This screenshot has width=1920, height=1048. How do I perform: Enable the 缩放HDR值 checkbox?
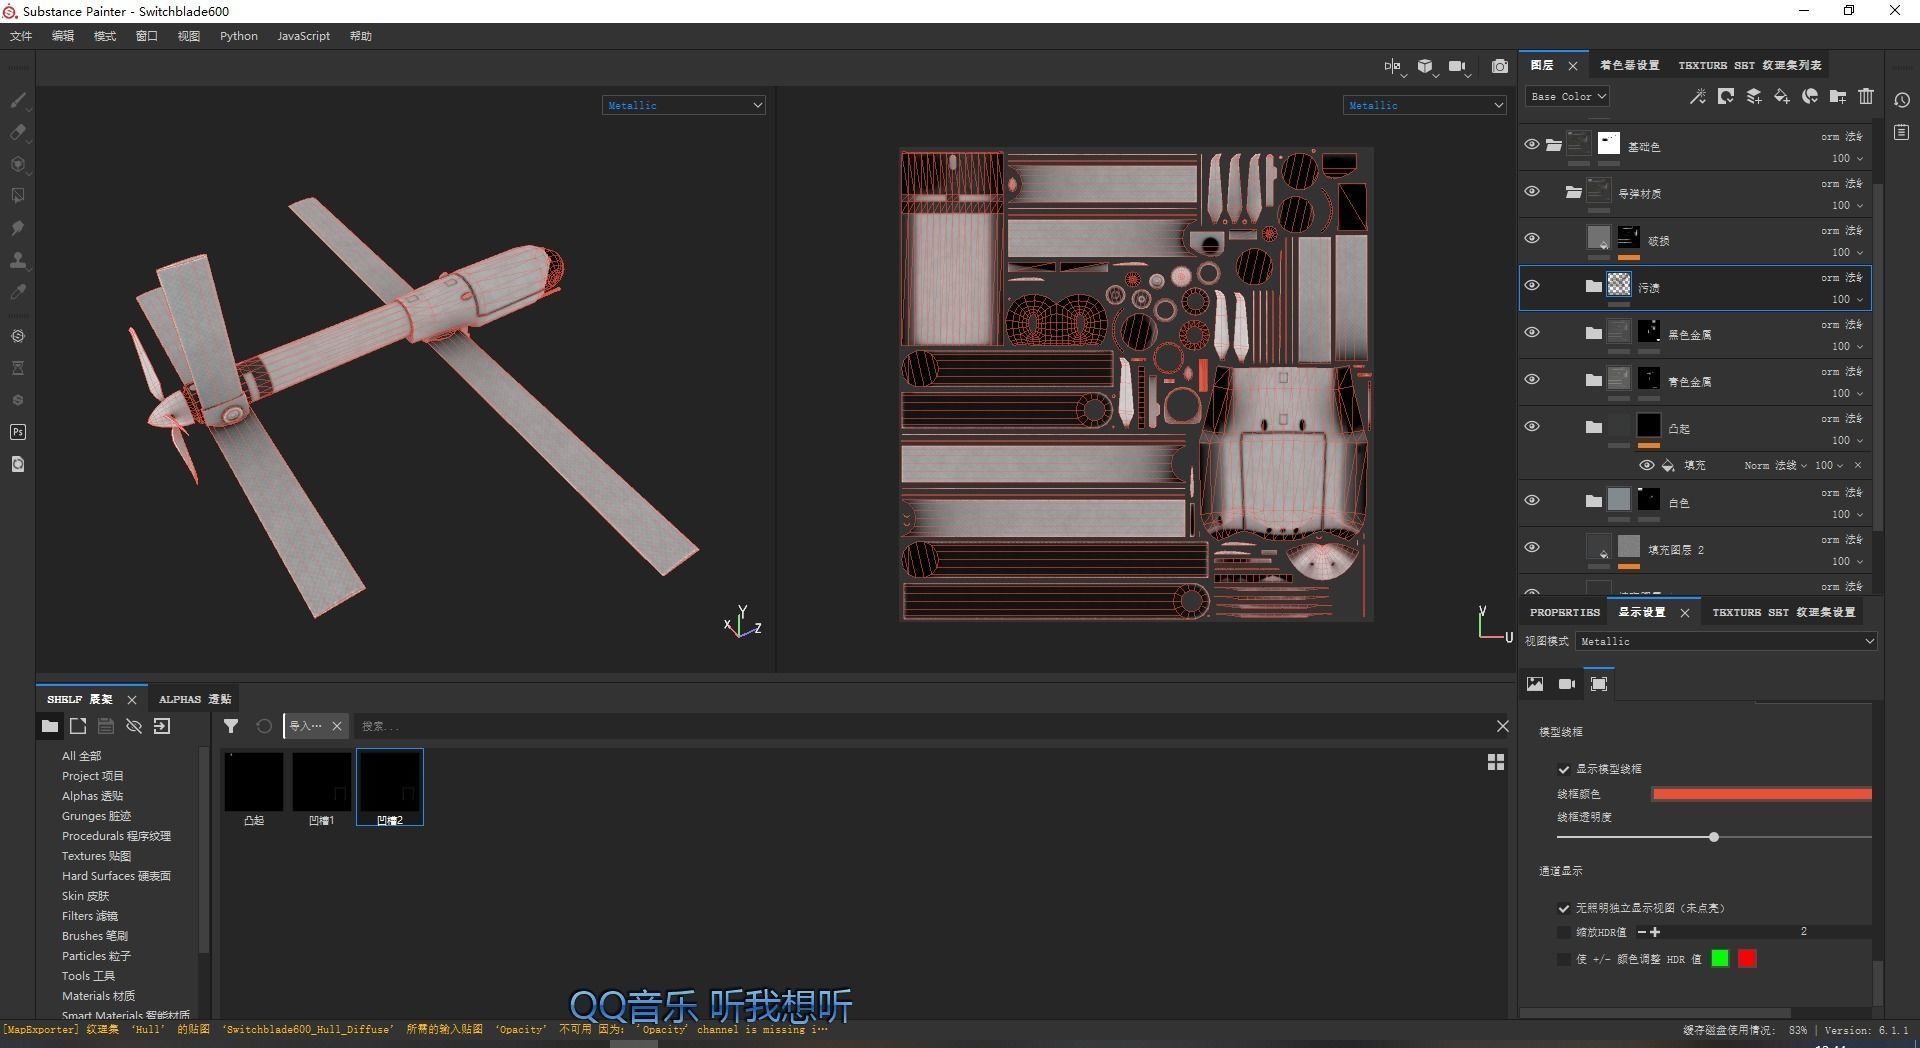[x=1564, y=933]
